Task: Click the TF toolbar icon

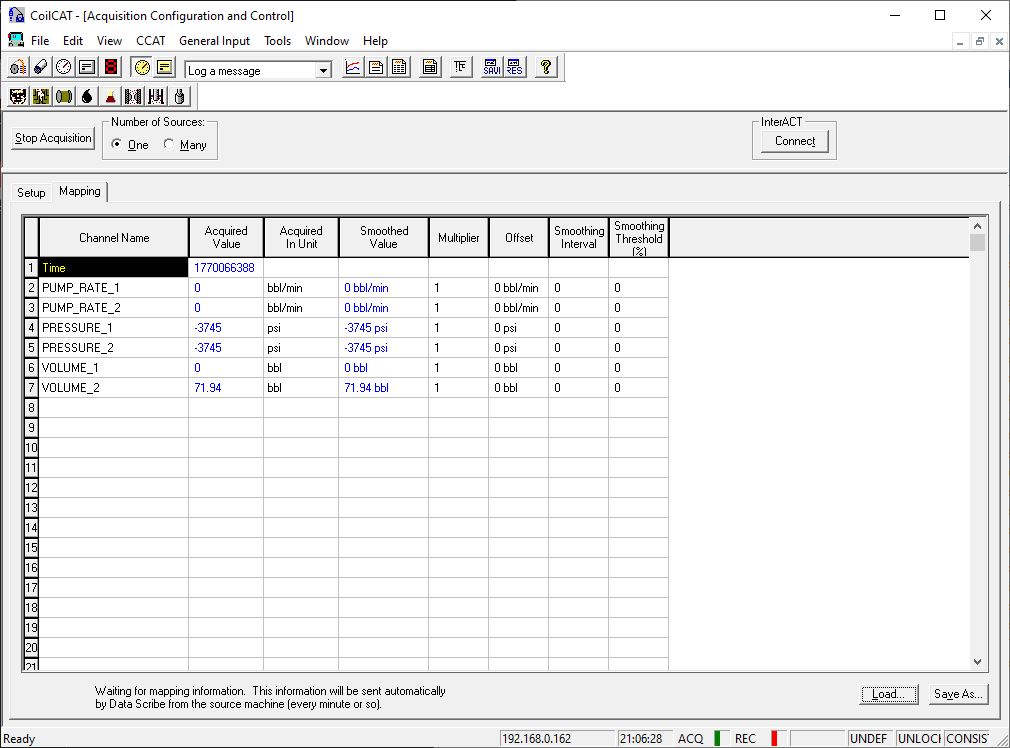Action: click(x=460, y=68)
